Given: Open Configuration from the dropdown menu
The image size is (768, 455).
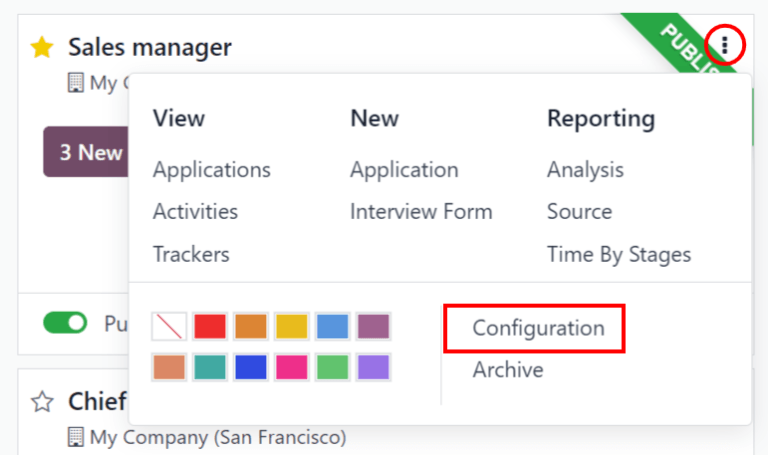Looking at the screenshot, I should click(x=538, y=328).
